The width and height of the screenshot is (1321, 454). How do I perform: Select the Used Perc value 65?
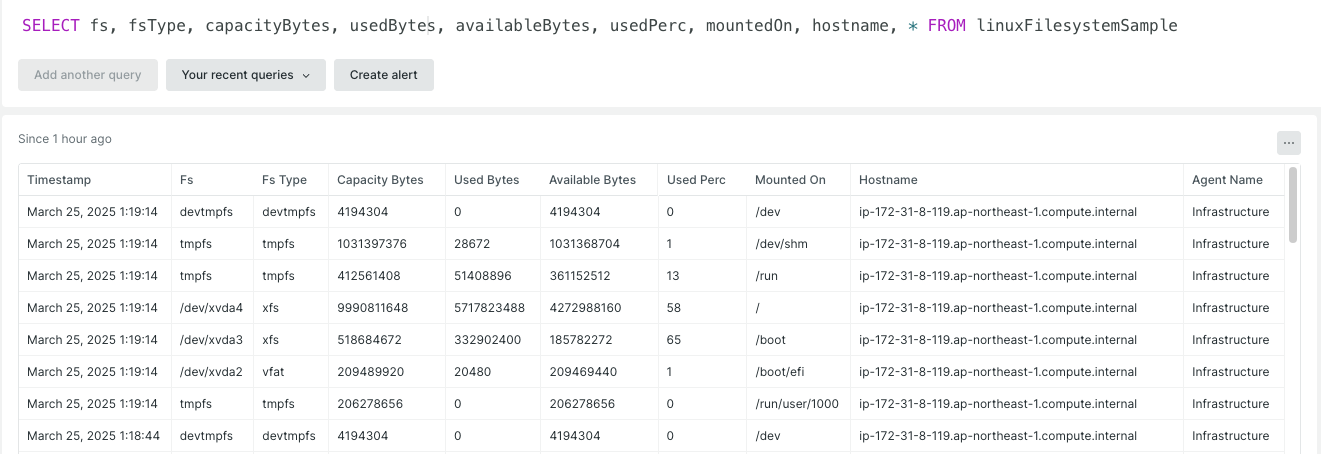(674, 340)
